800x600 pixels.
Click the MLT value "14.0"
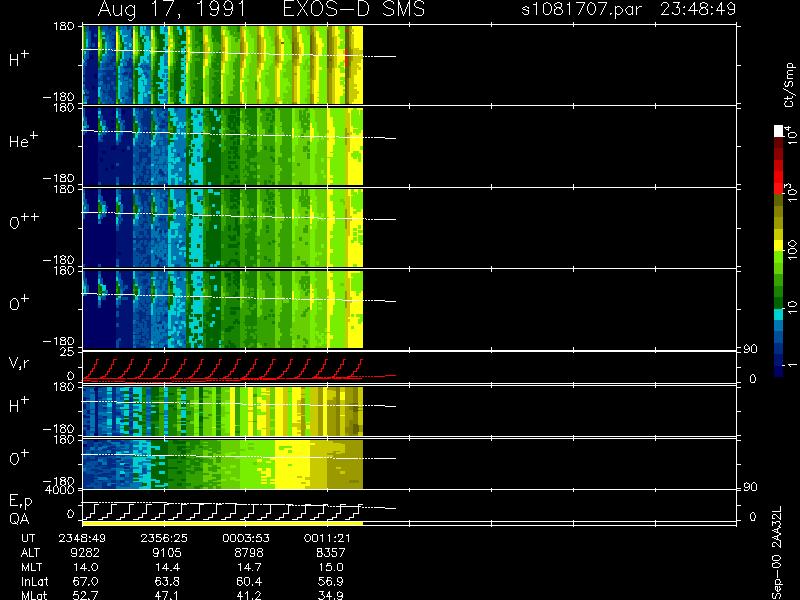(x=86, y=567)
